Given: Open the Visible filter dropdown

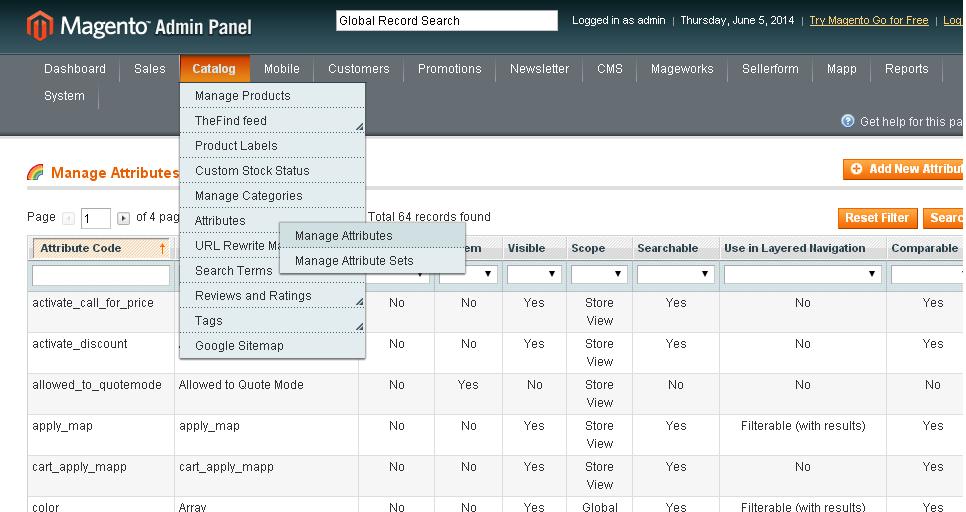Looking at the screenshot, I should pos(533,274).
